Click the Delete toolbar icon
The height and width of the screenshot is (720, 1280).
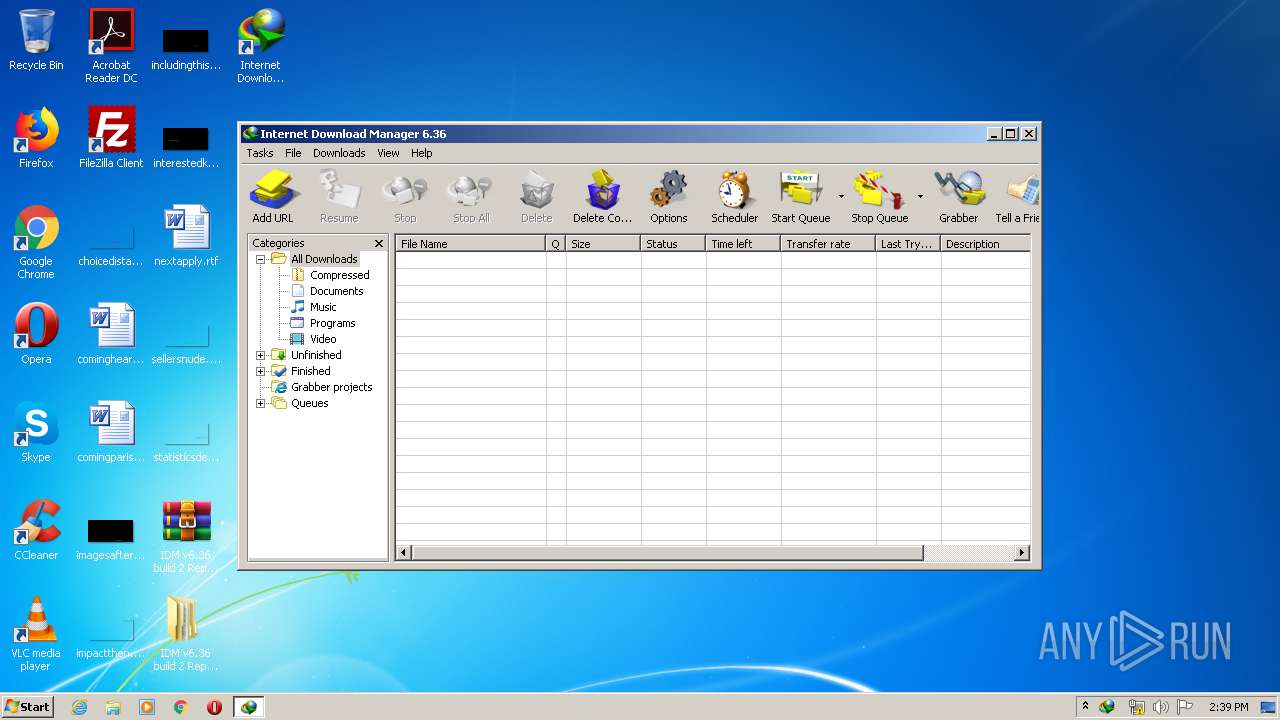pos(536,197)
